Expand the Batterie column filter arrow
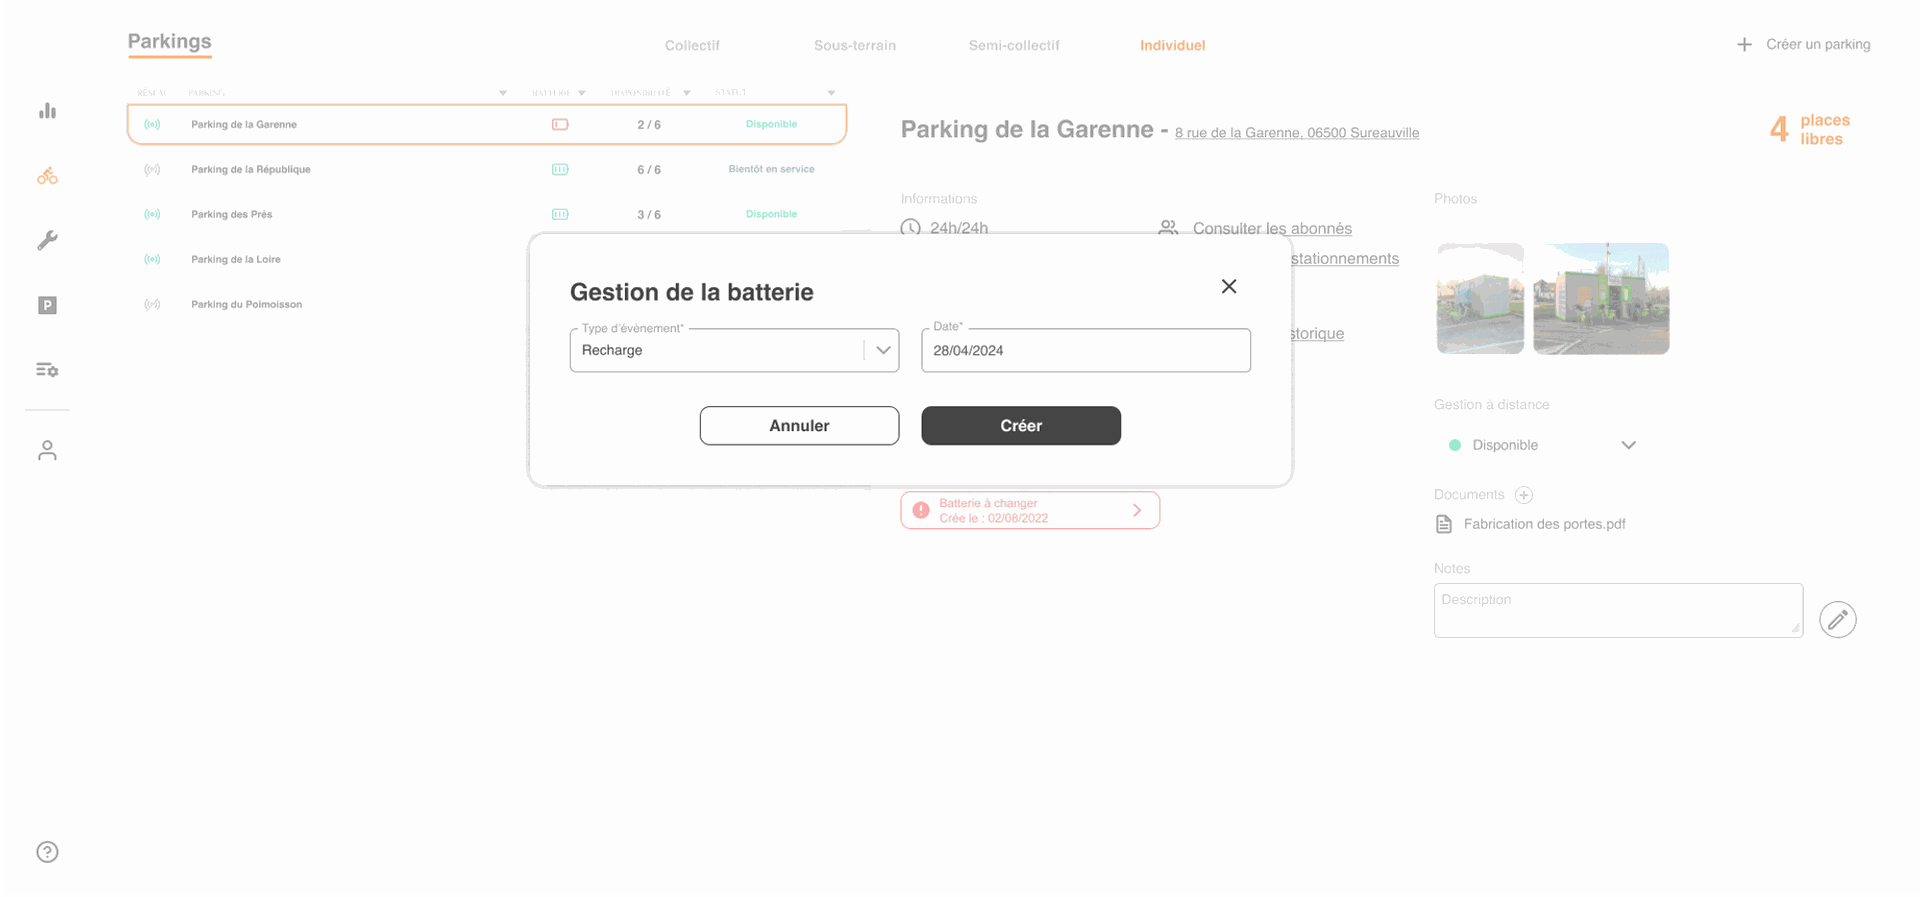 (582, 93)
